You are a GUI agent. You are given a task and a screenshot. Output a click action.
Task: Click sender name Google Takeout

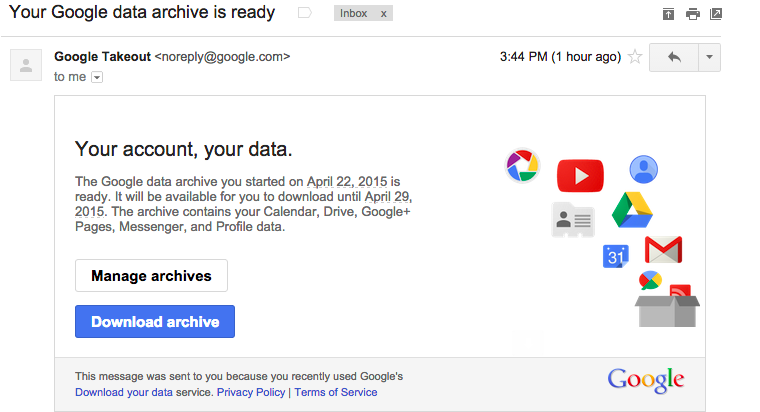[102, 57]
